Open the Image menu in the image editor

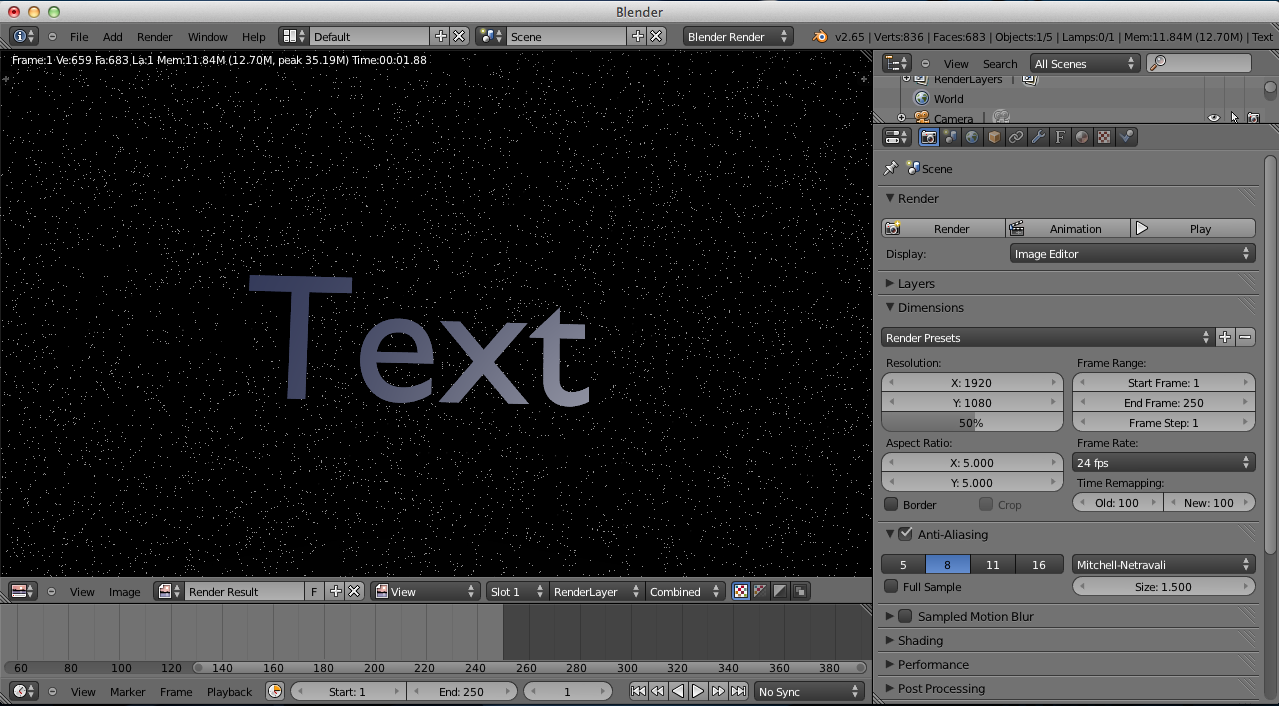pyautogui.click(x=125, y=591)
